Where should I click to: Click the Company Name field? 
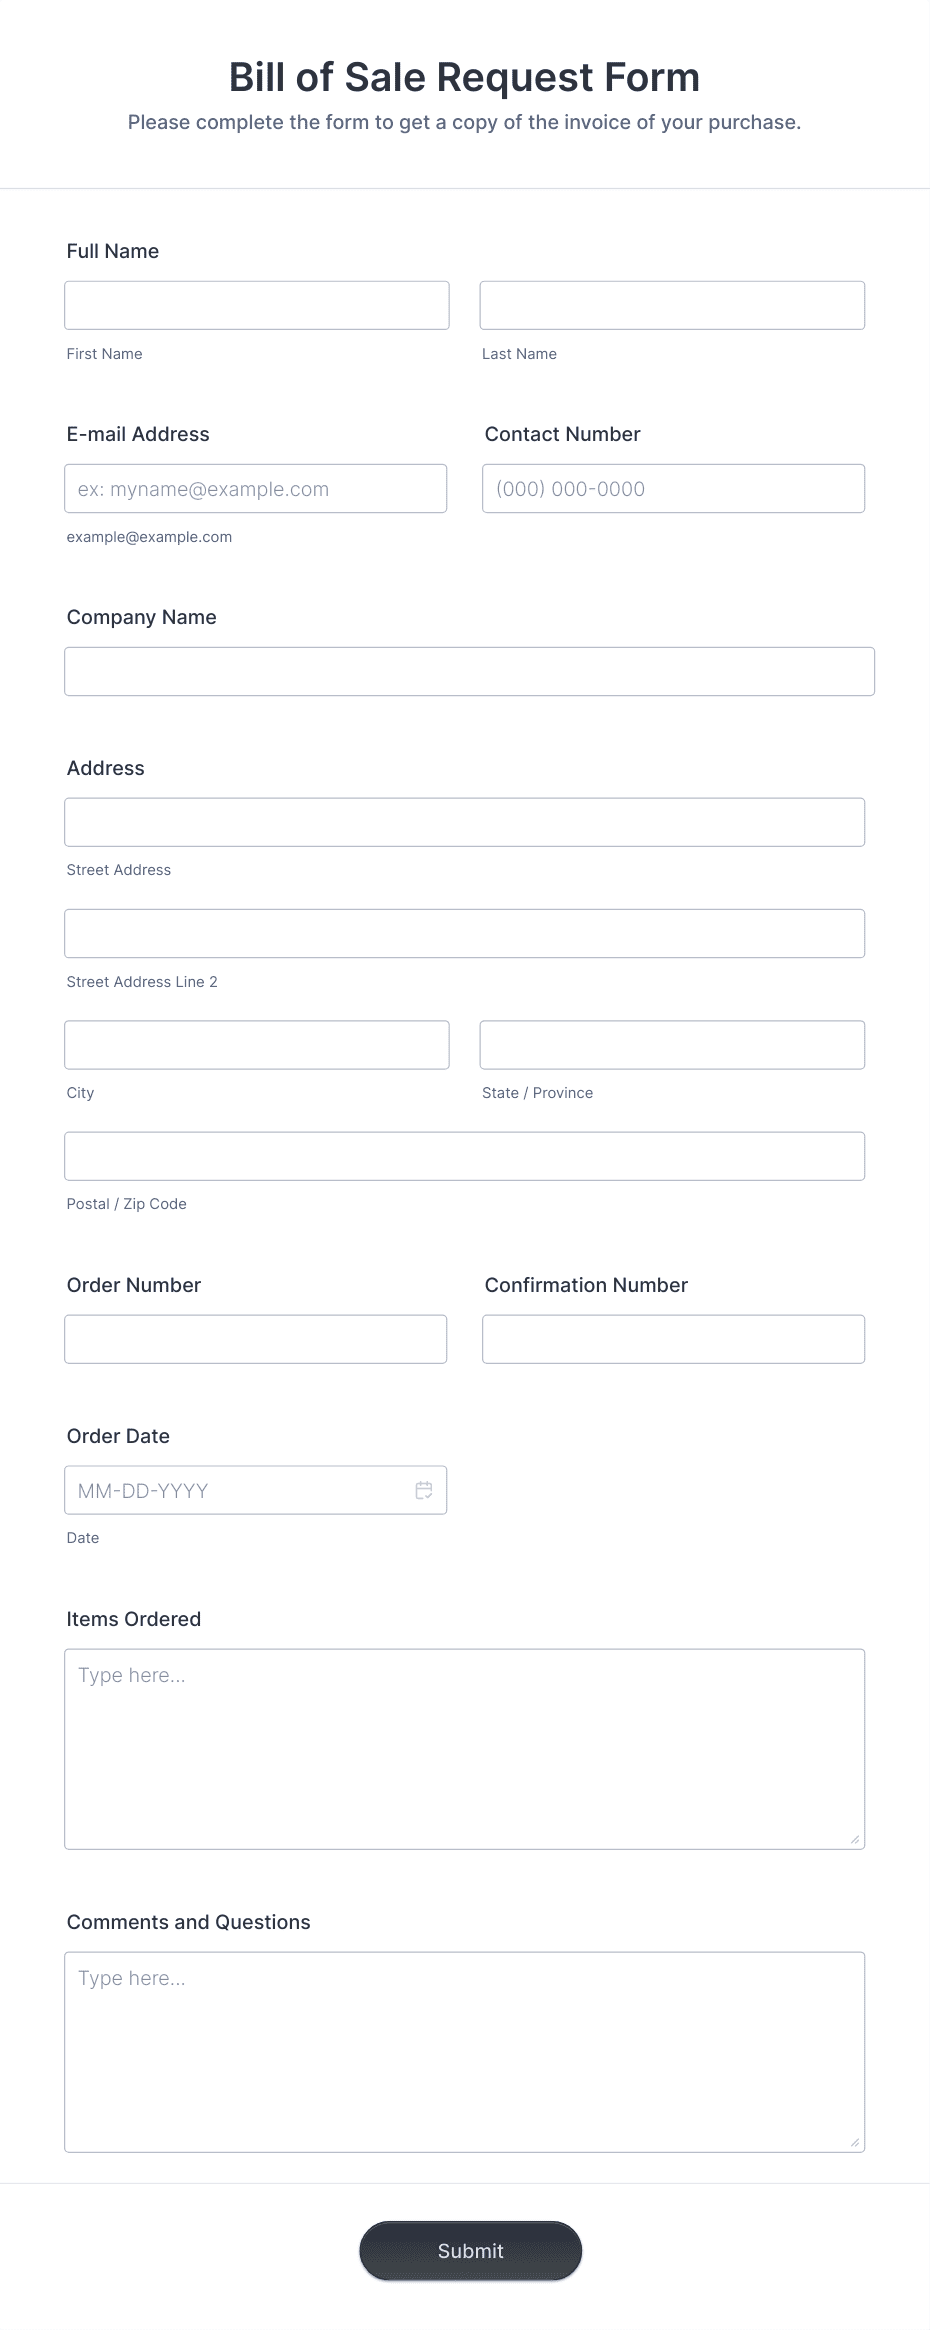470,671
